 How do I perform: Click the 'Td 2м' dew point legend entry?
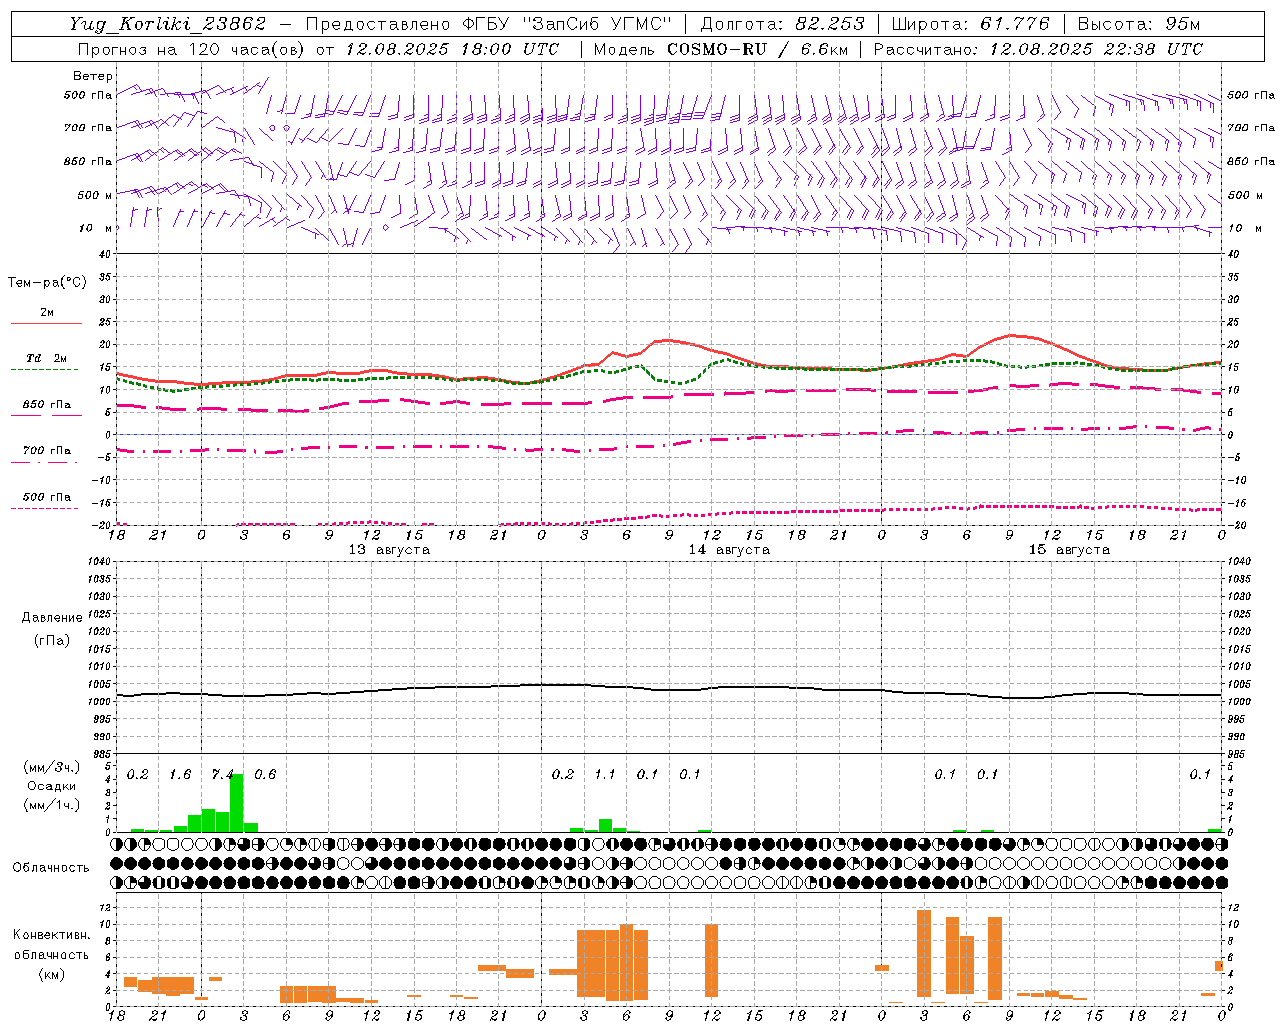tap(46, 358)
